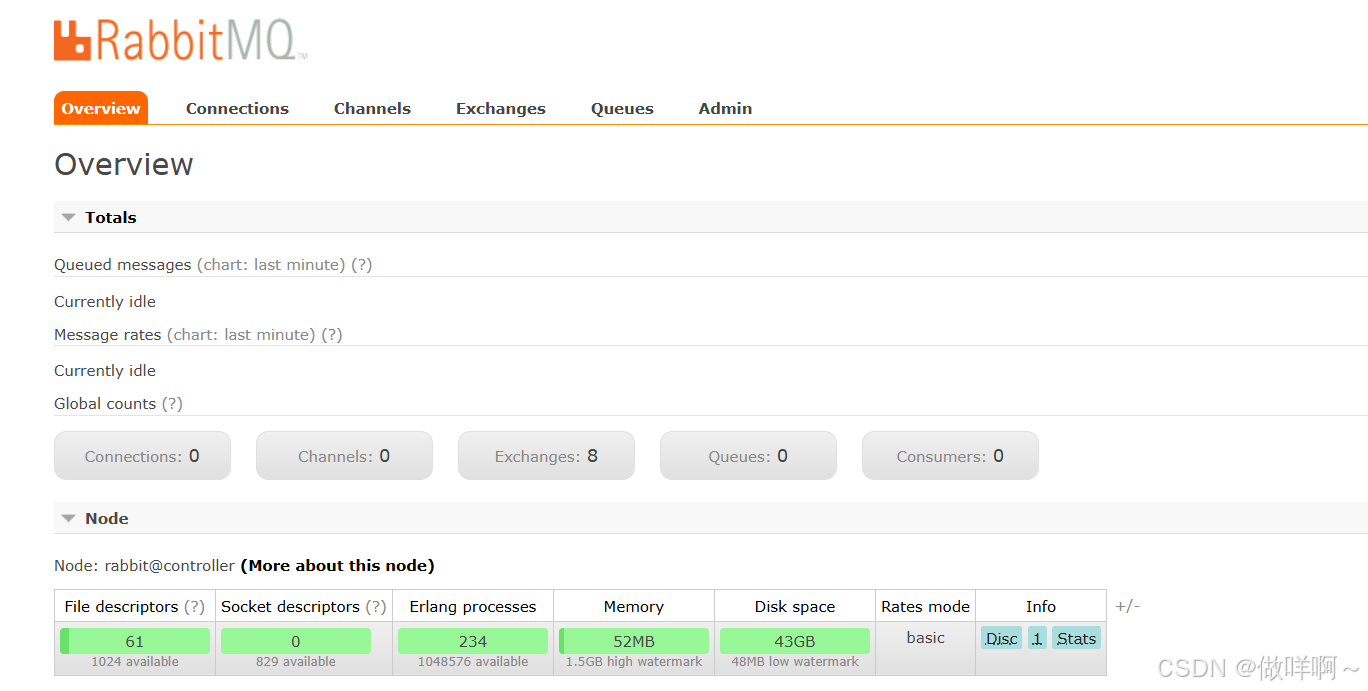Viewport: 1368px width, 691px height.
Task: Click the Memory column header
Action: click(634, 606)
